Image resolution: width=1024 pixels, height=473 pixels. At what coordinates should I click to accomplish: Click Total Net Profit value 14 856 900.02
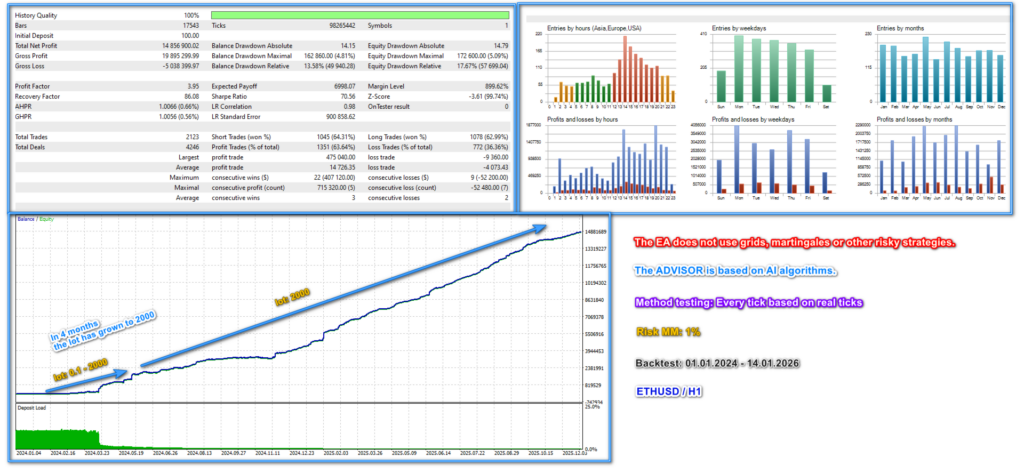(x=181, y=46)
